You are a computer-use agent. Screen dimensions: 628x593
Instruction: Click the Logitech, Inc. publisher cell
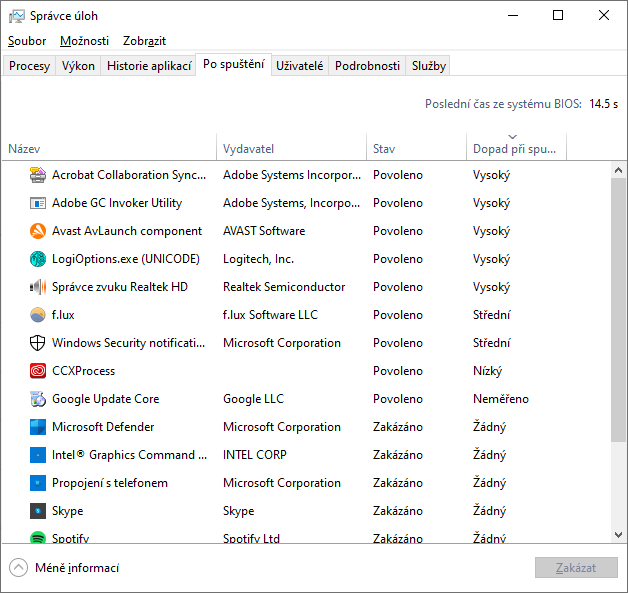pos(258,259)
